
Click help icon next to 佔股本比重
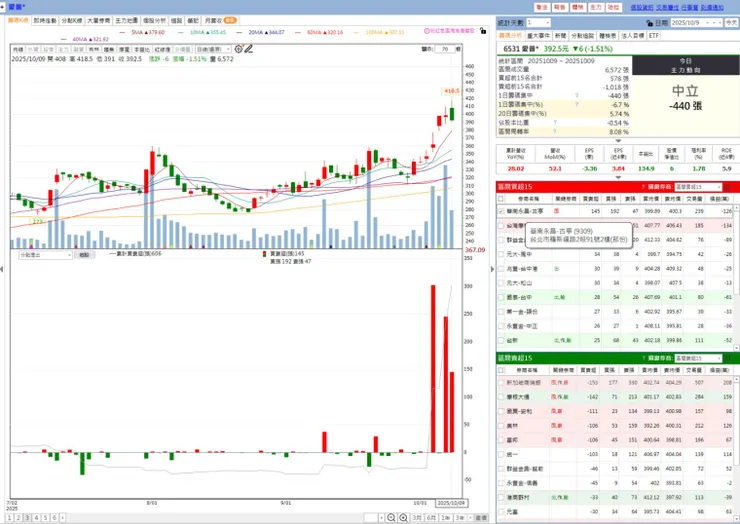click(555, 123)
